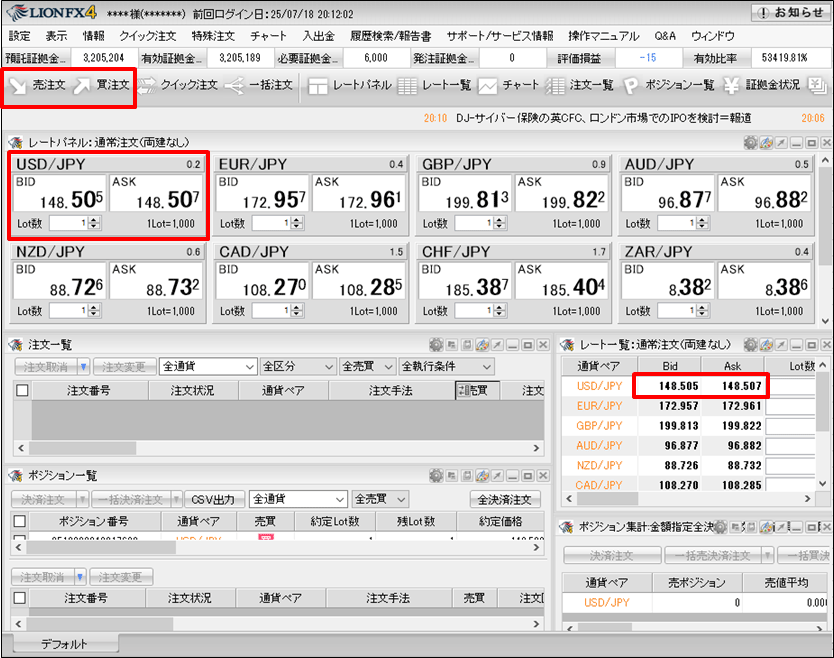
Task: Click the CSV出力 button
Action: 212,499
